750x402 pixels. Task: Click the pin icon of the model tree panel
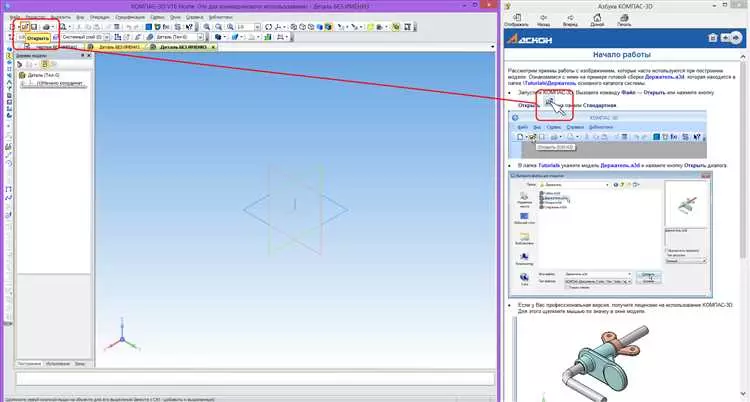[83, 55]
